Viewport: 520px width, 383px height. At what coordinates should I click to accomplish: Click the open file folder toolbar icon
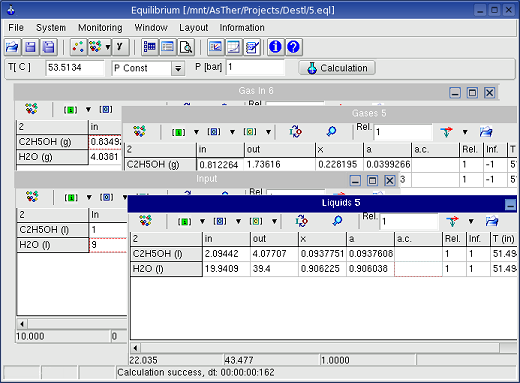pyautogui.click(x=13, y=47)
